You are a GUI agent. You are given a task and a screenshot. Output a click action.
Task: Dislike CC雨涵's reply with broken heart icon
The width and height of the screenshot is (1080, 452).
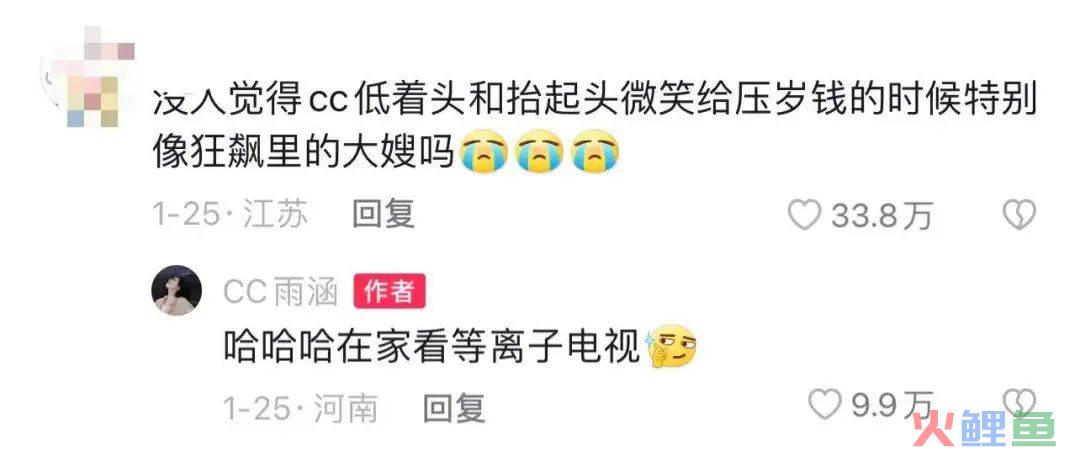click(1020, 402)
